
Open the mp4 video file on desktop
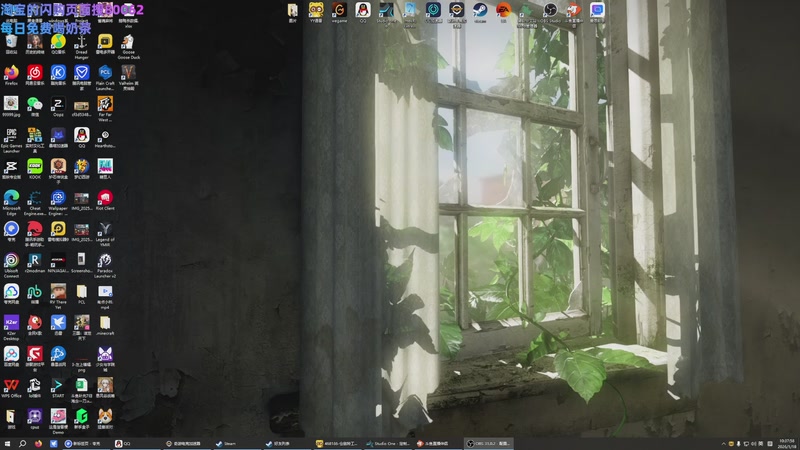(105, 295)
